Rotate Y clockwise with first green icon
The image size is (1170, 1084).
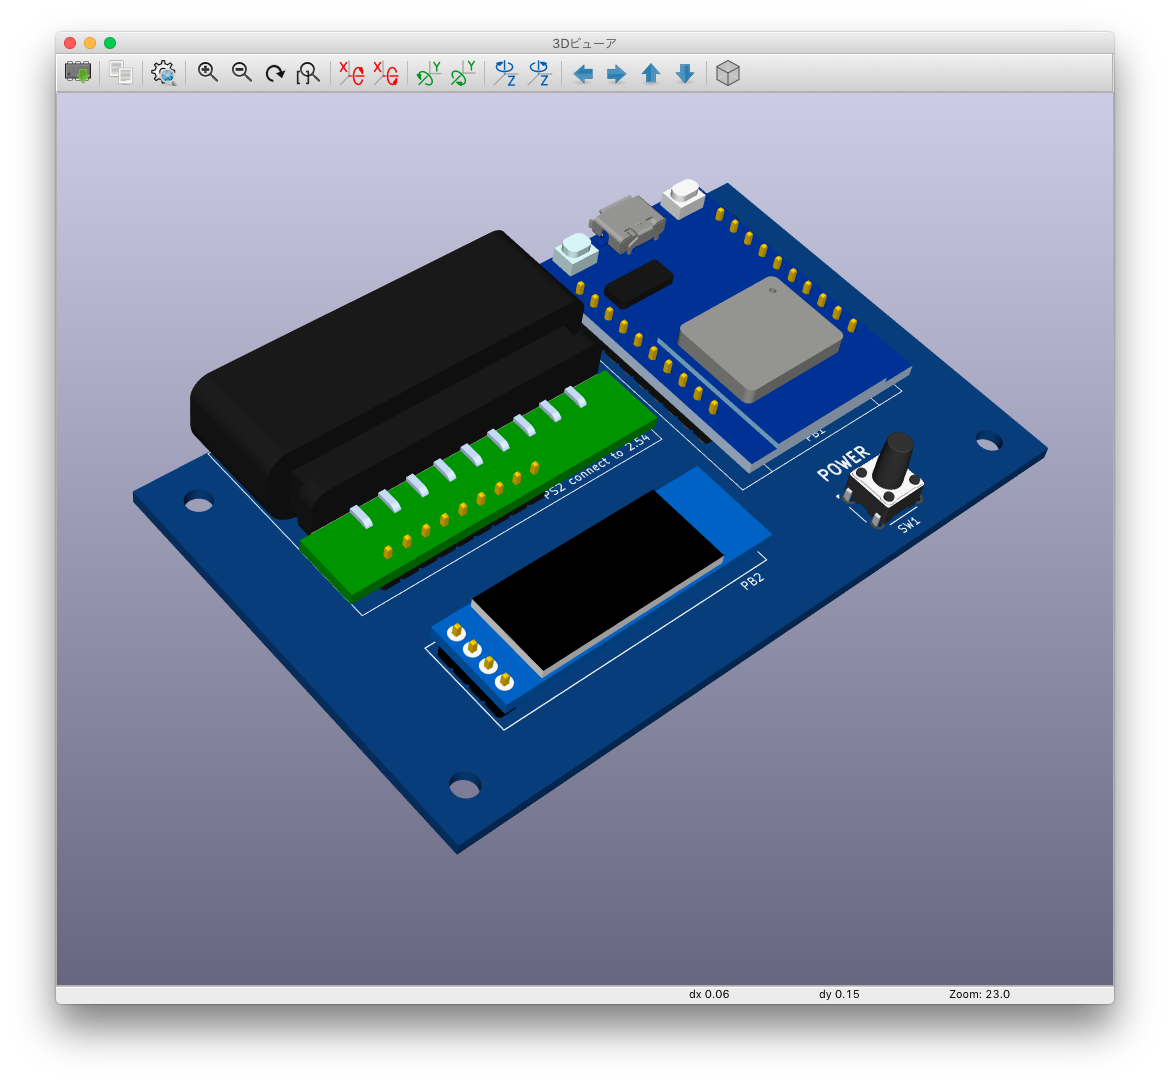429,73
